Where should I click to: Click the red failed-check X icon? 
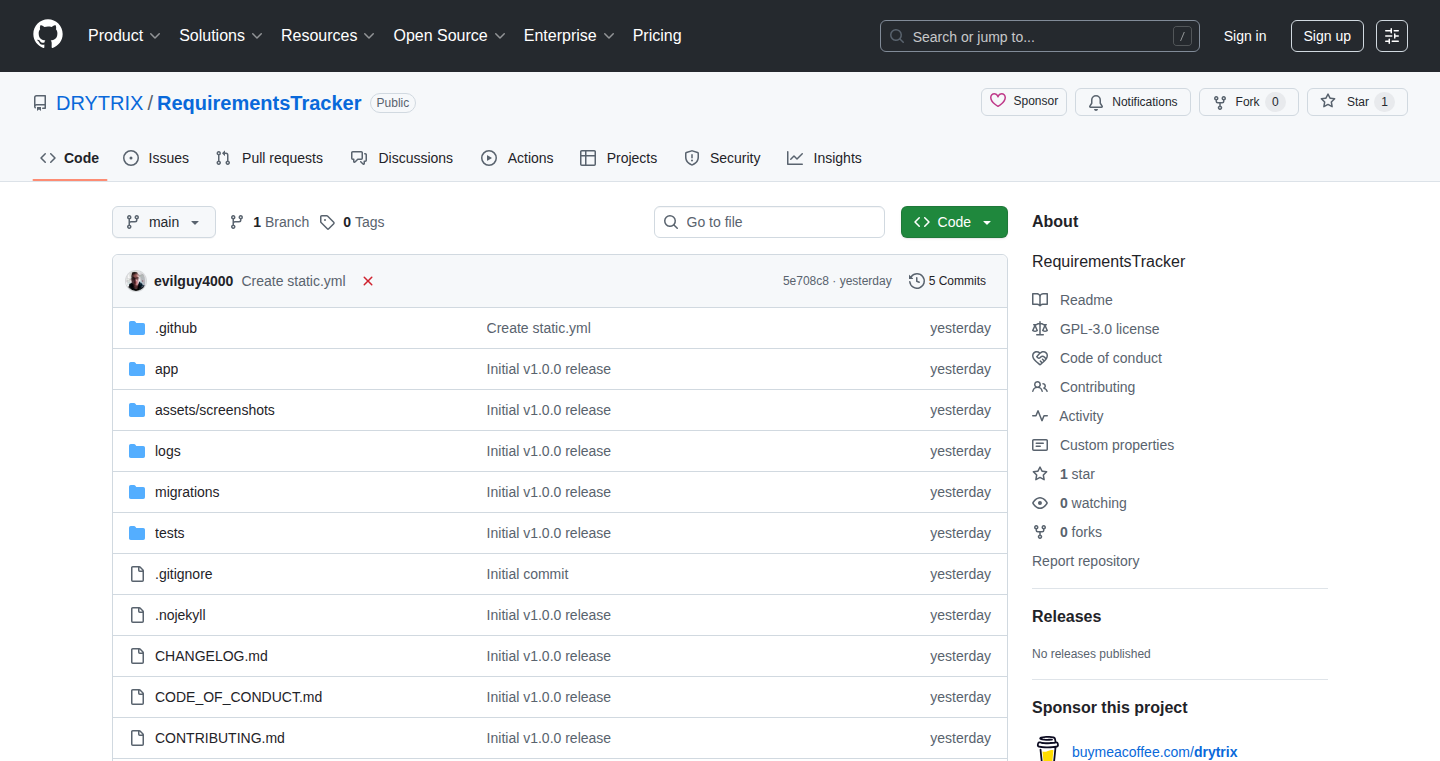click(368, 281)
